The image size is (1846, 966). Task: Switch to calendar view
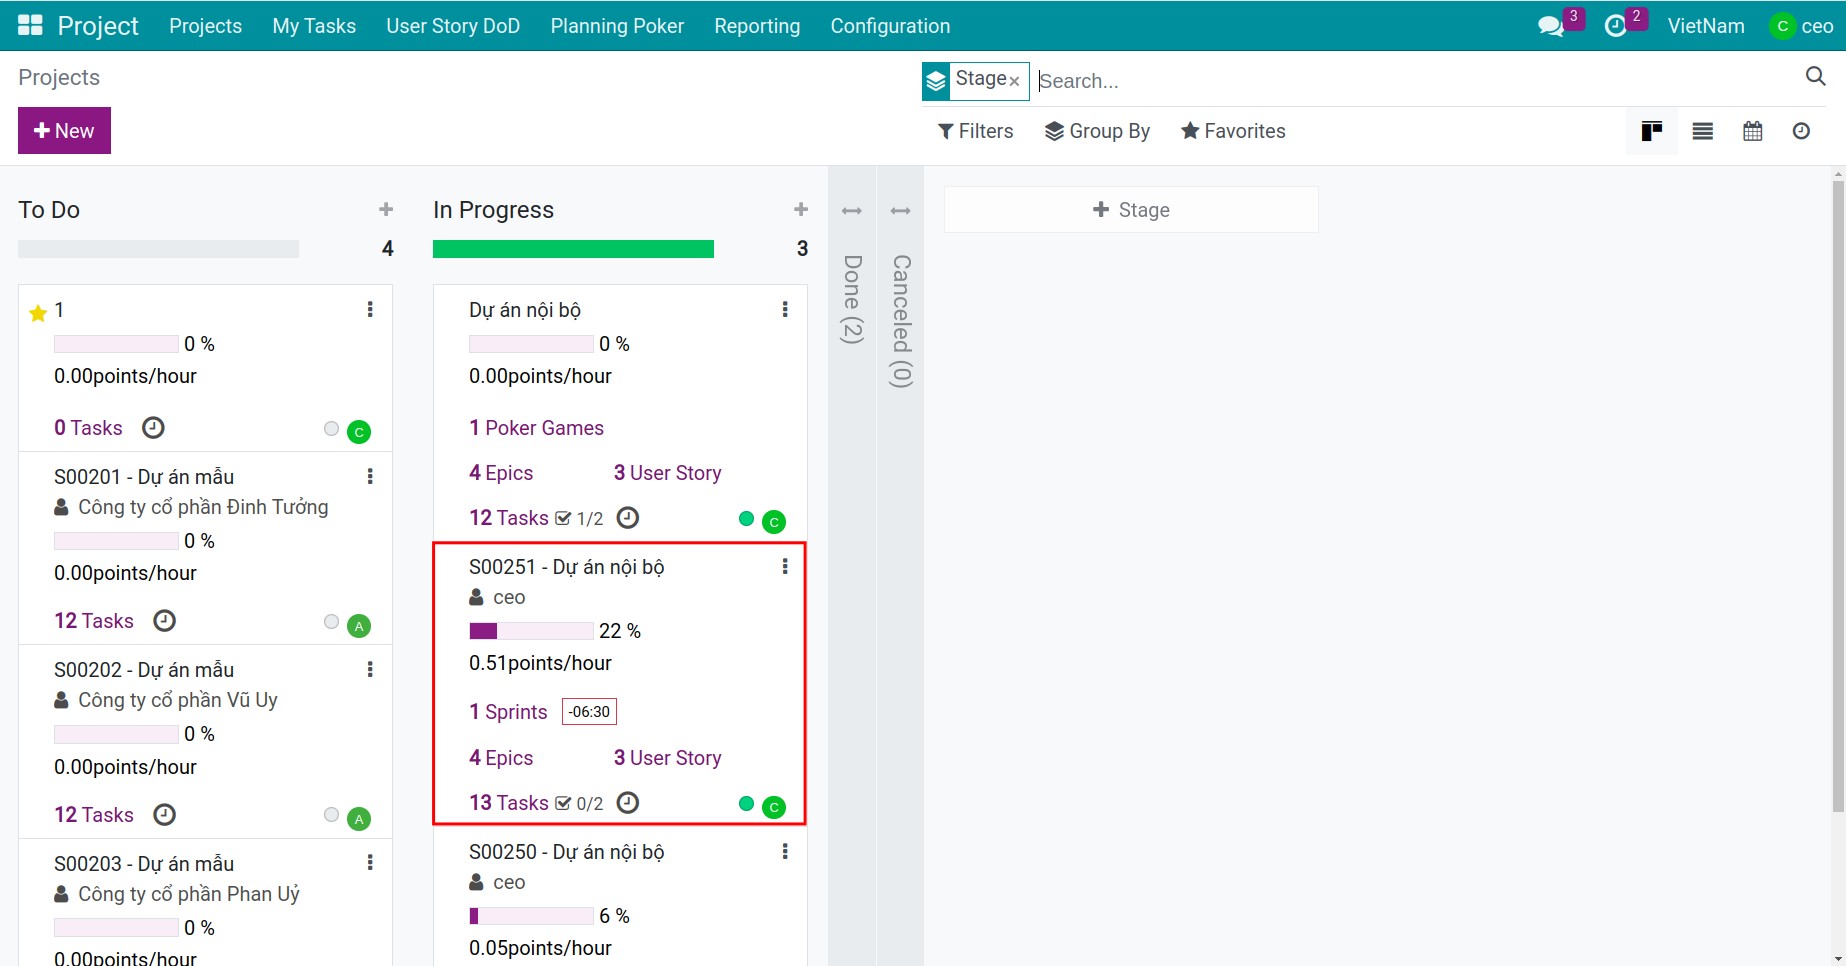click(x=1753, y=131)
